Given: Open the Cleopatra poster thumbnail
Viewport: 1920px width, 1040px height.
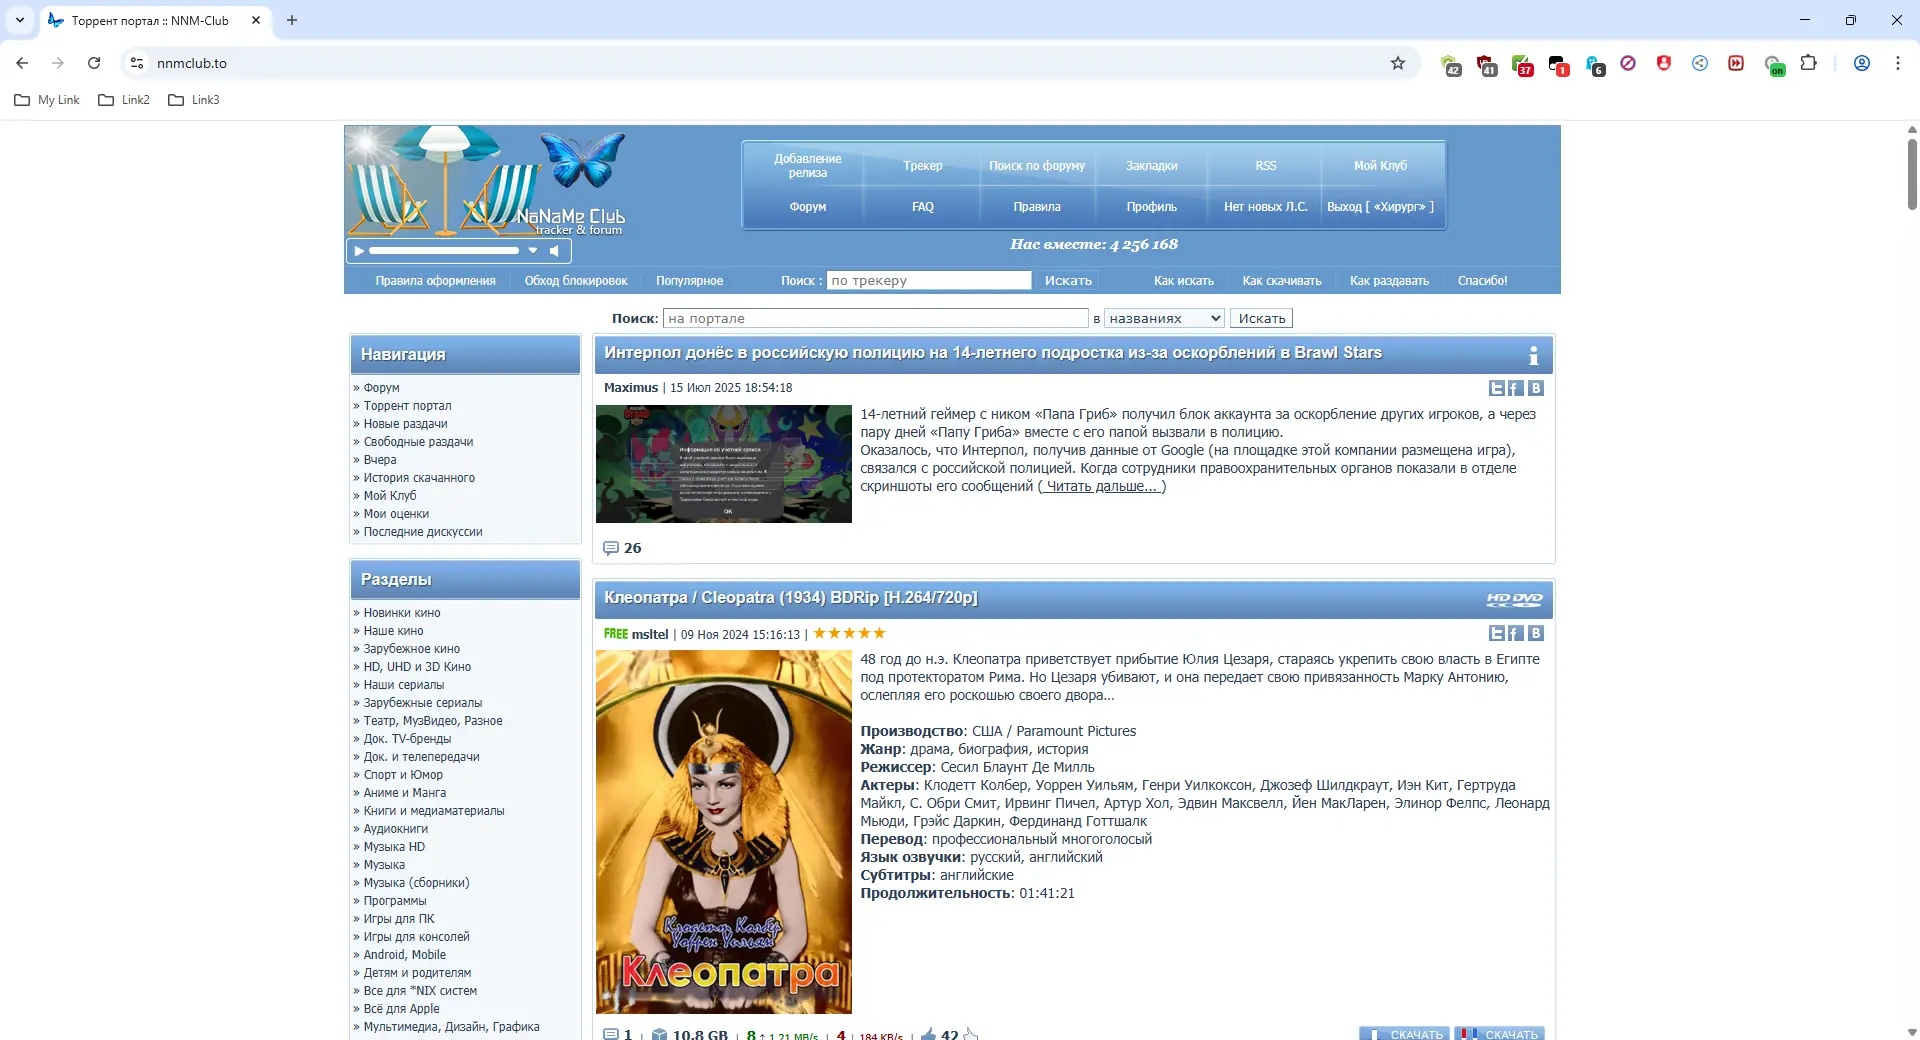Looking at the screenshot, I should [724, 832].
